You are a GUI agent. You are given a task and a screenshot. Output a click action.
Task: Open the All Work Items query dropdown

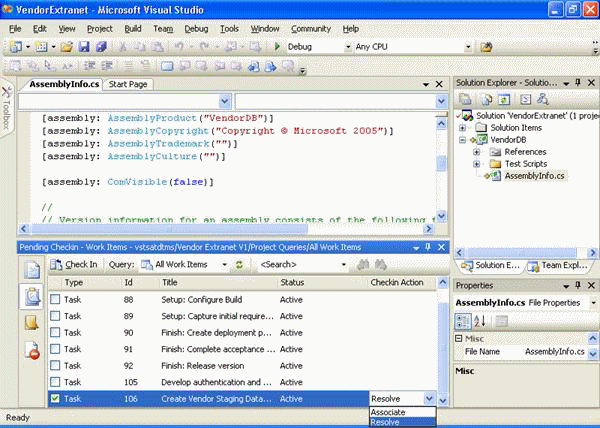(225, 265)
